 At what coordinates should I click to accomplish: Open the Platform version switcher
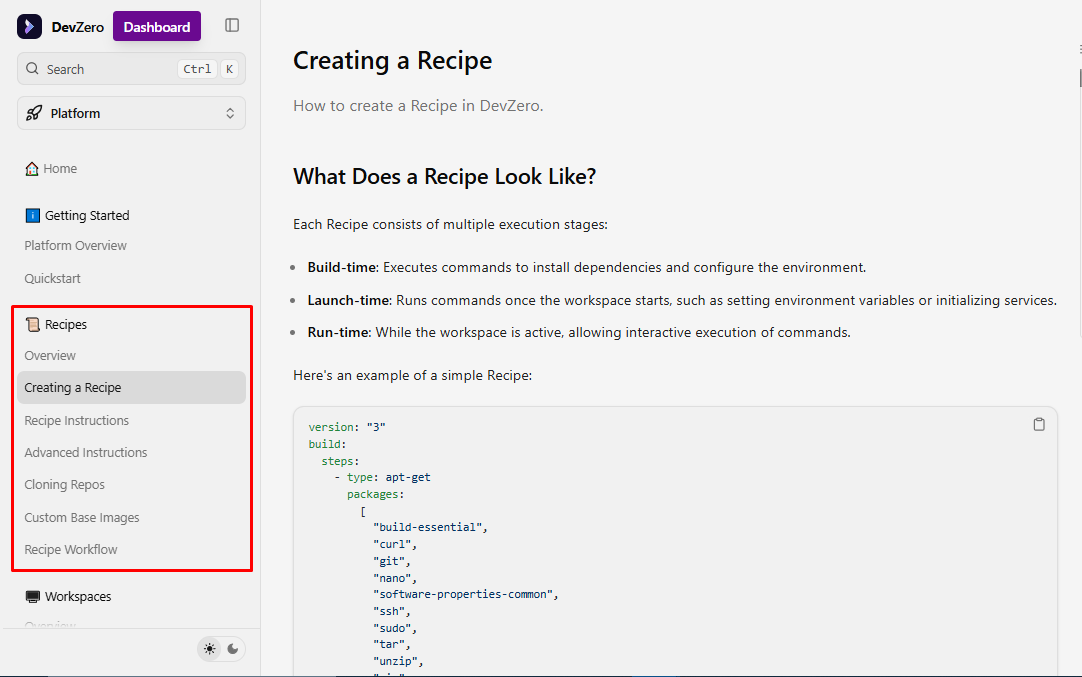click(x=131, y=113)
